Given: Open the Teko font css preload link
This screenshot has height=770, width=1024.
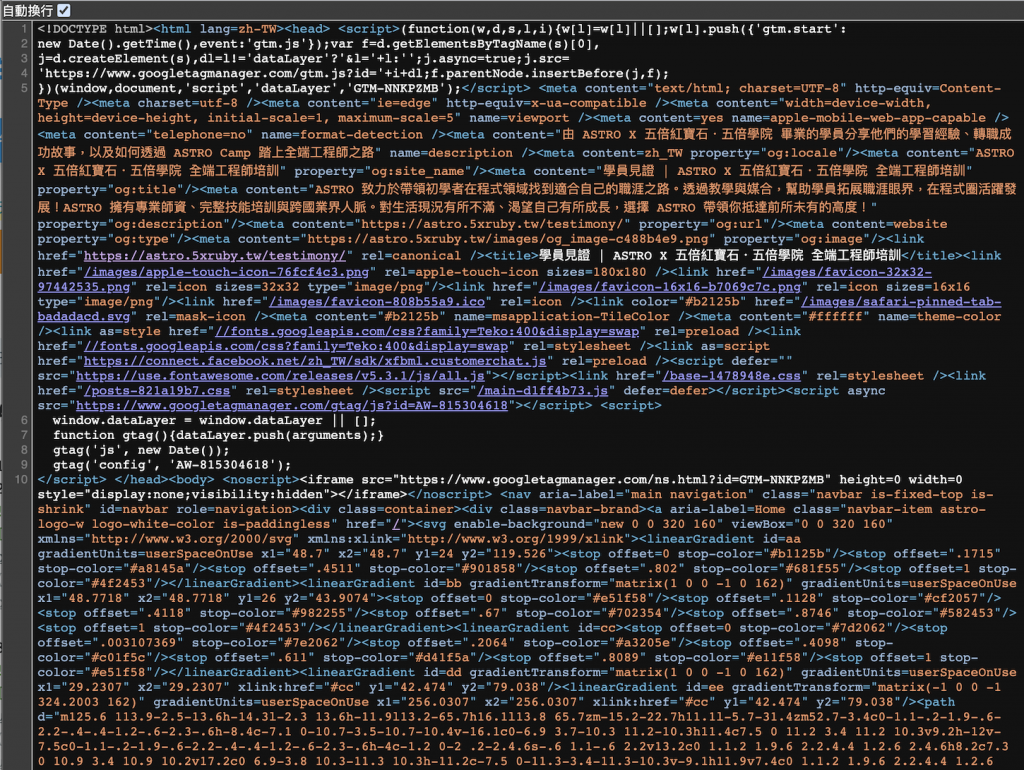Looking at the screenshot, I should 427,331.
